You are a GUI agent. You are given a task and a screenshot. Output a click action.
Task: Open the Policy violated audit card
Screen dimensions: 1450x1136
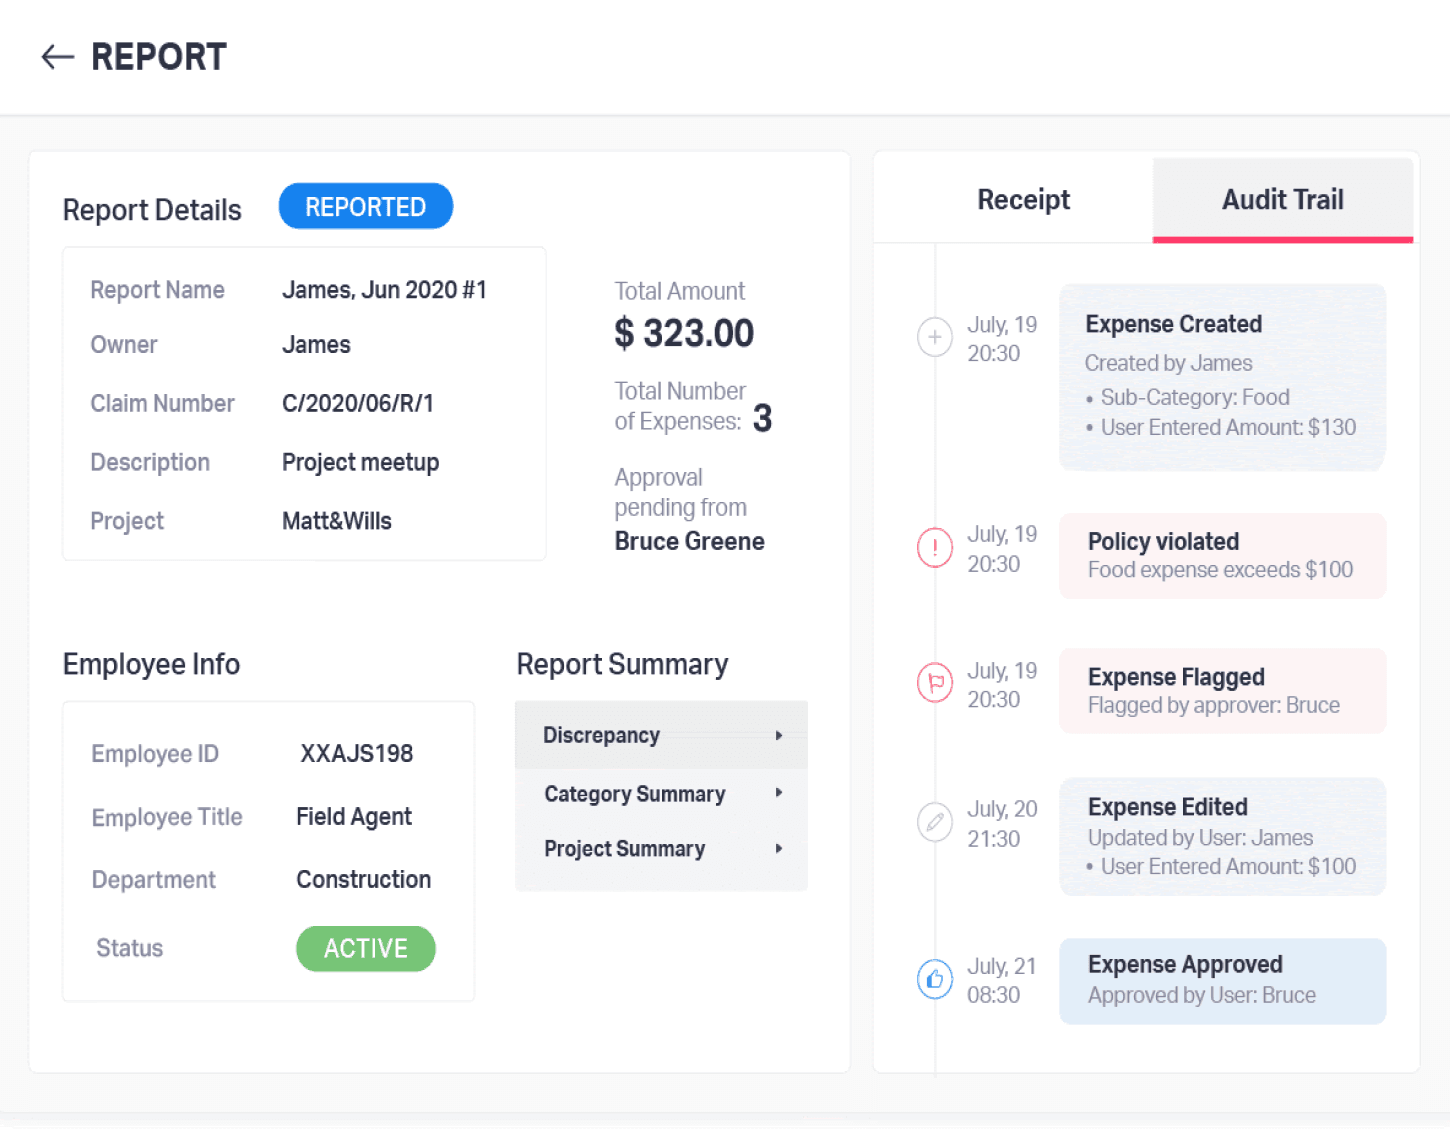tap(1222, 556)
